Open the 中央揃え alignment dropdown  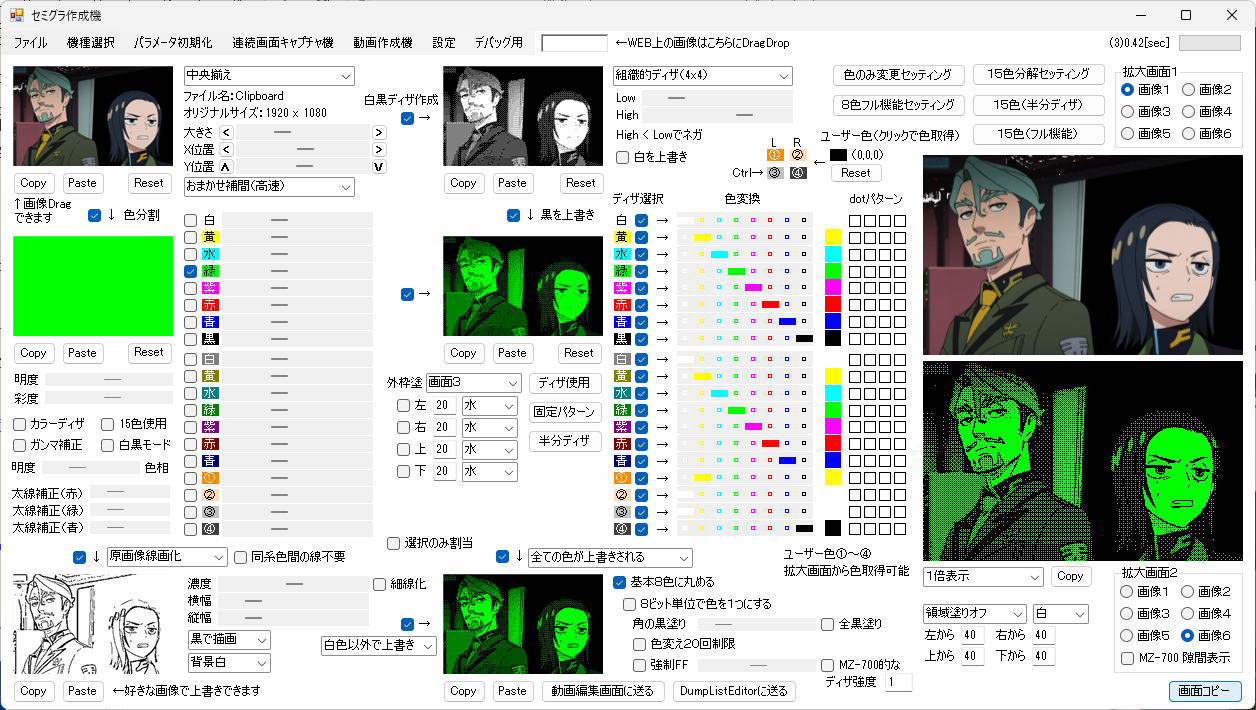coord(269,76)
